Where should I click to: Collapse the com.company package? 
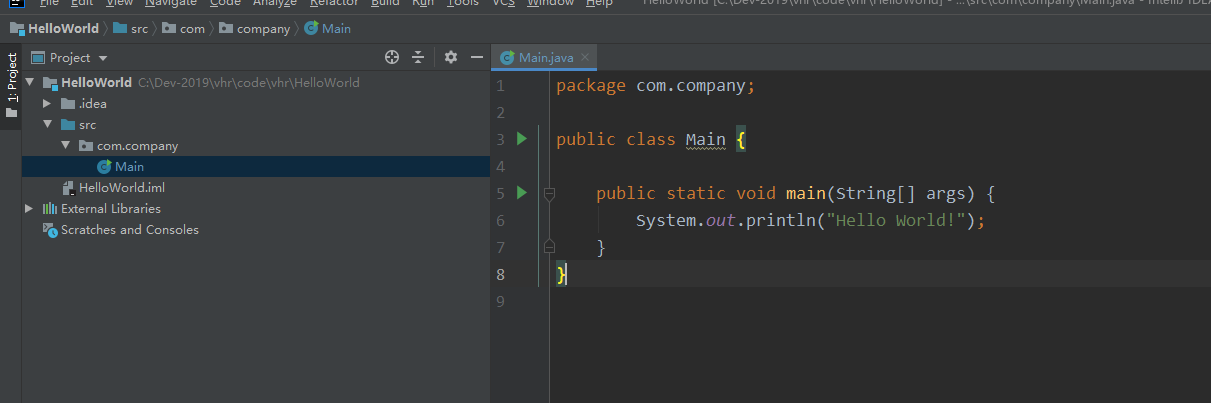coord(65,146)
